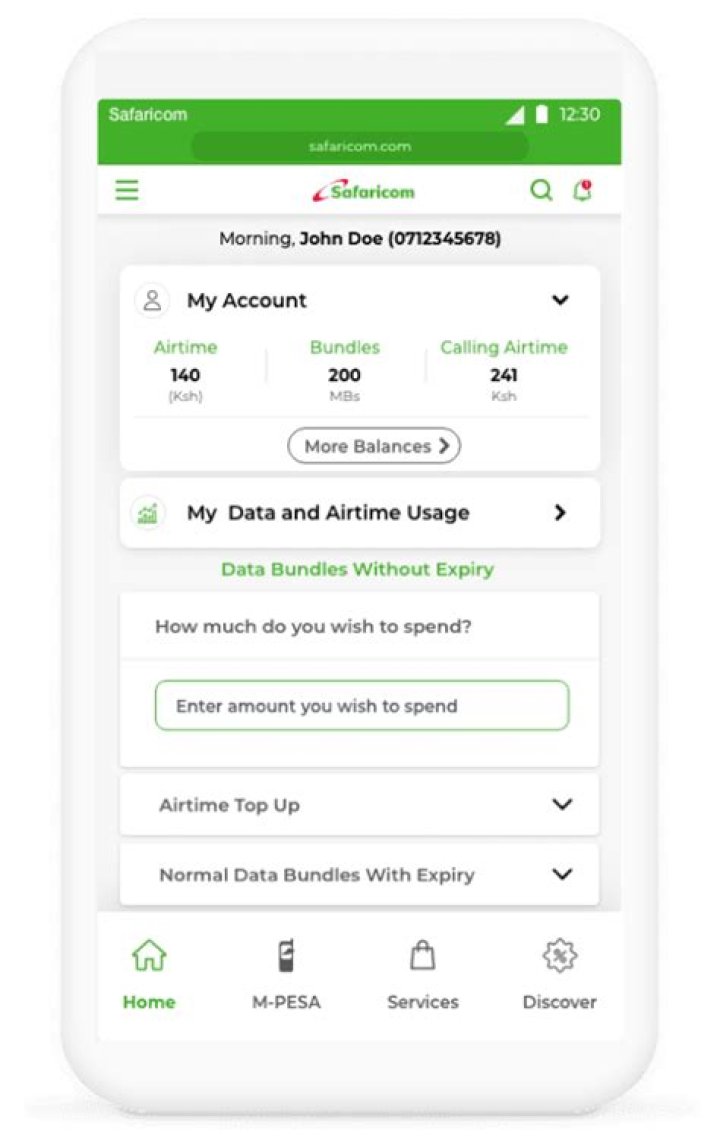Tap the Home house icon

coord(149,955)
